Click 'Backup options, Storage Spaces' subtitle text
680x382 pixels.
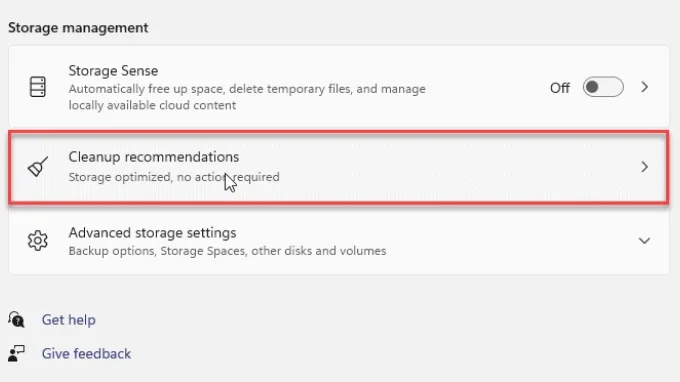(x=227, y=251)
